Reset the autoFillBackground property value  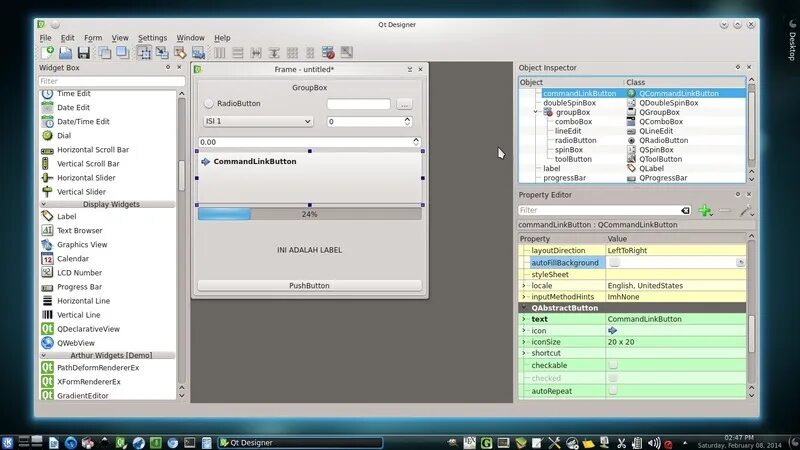coord(740,262)
